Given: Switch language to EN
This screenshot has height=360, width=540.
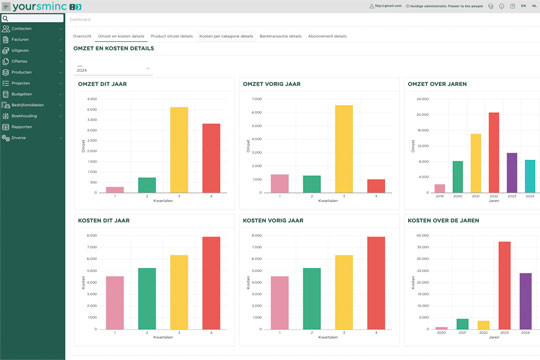Looking at the screenshot, I should pyautogui.click(x=523, y=6).
